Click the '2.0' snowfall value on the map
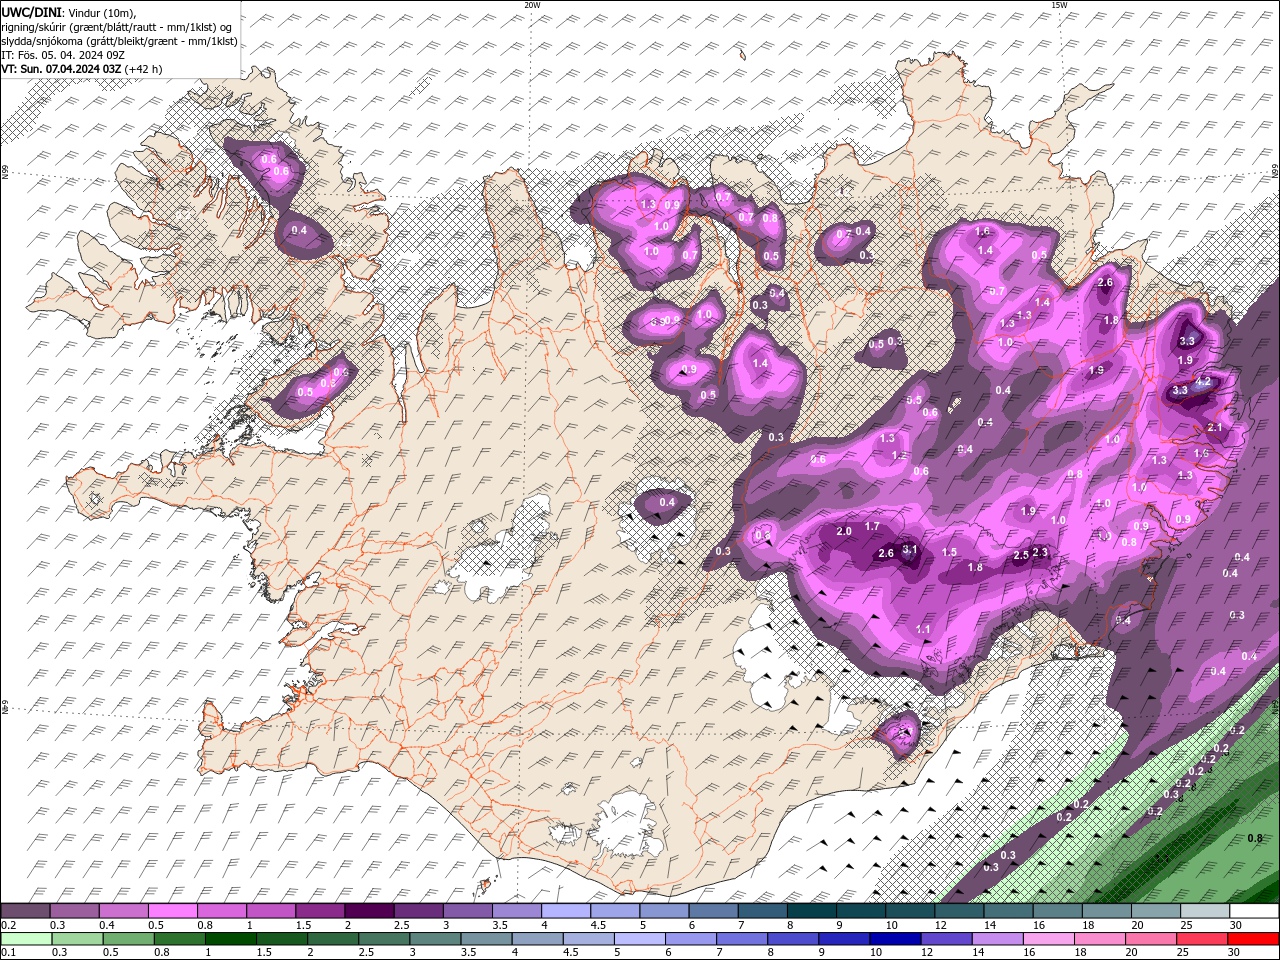This screenshot has width=1280, height=960. click(844, 531)
